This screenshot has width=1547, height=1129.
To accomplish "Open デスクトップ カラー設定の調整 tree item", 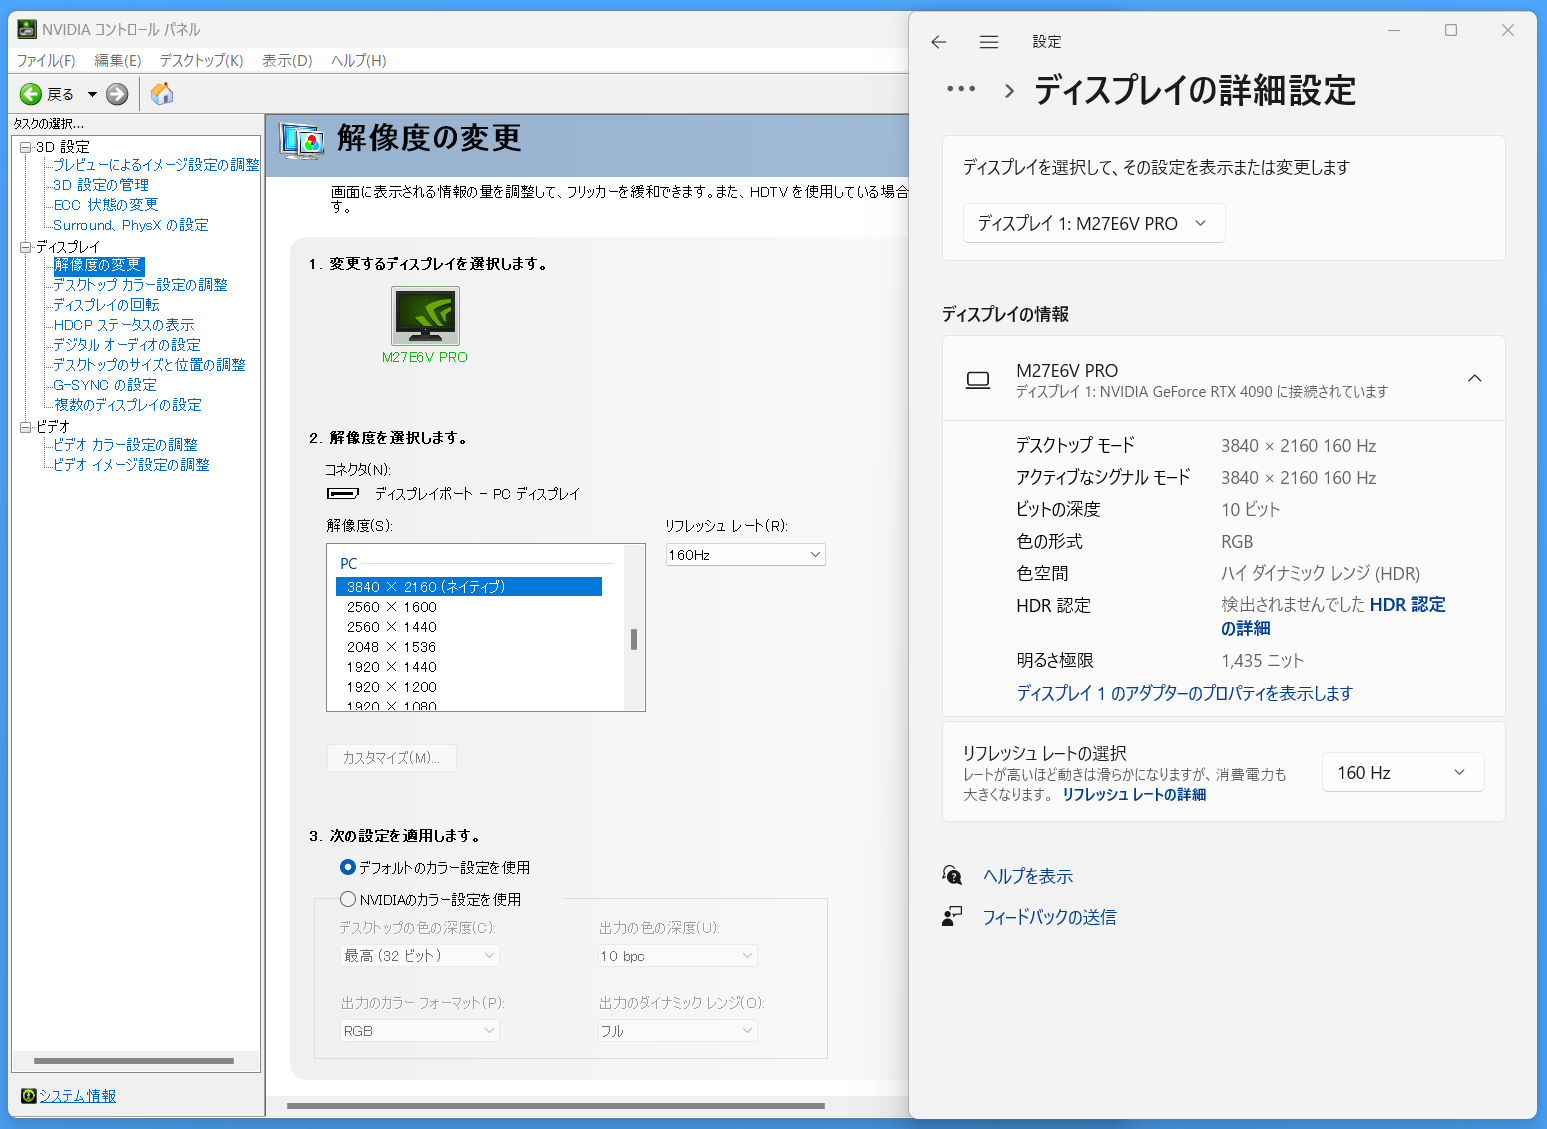I will click(x=140, y=285).
